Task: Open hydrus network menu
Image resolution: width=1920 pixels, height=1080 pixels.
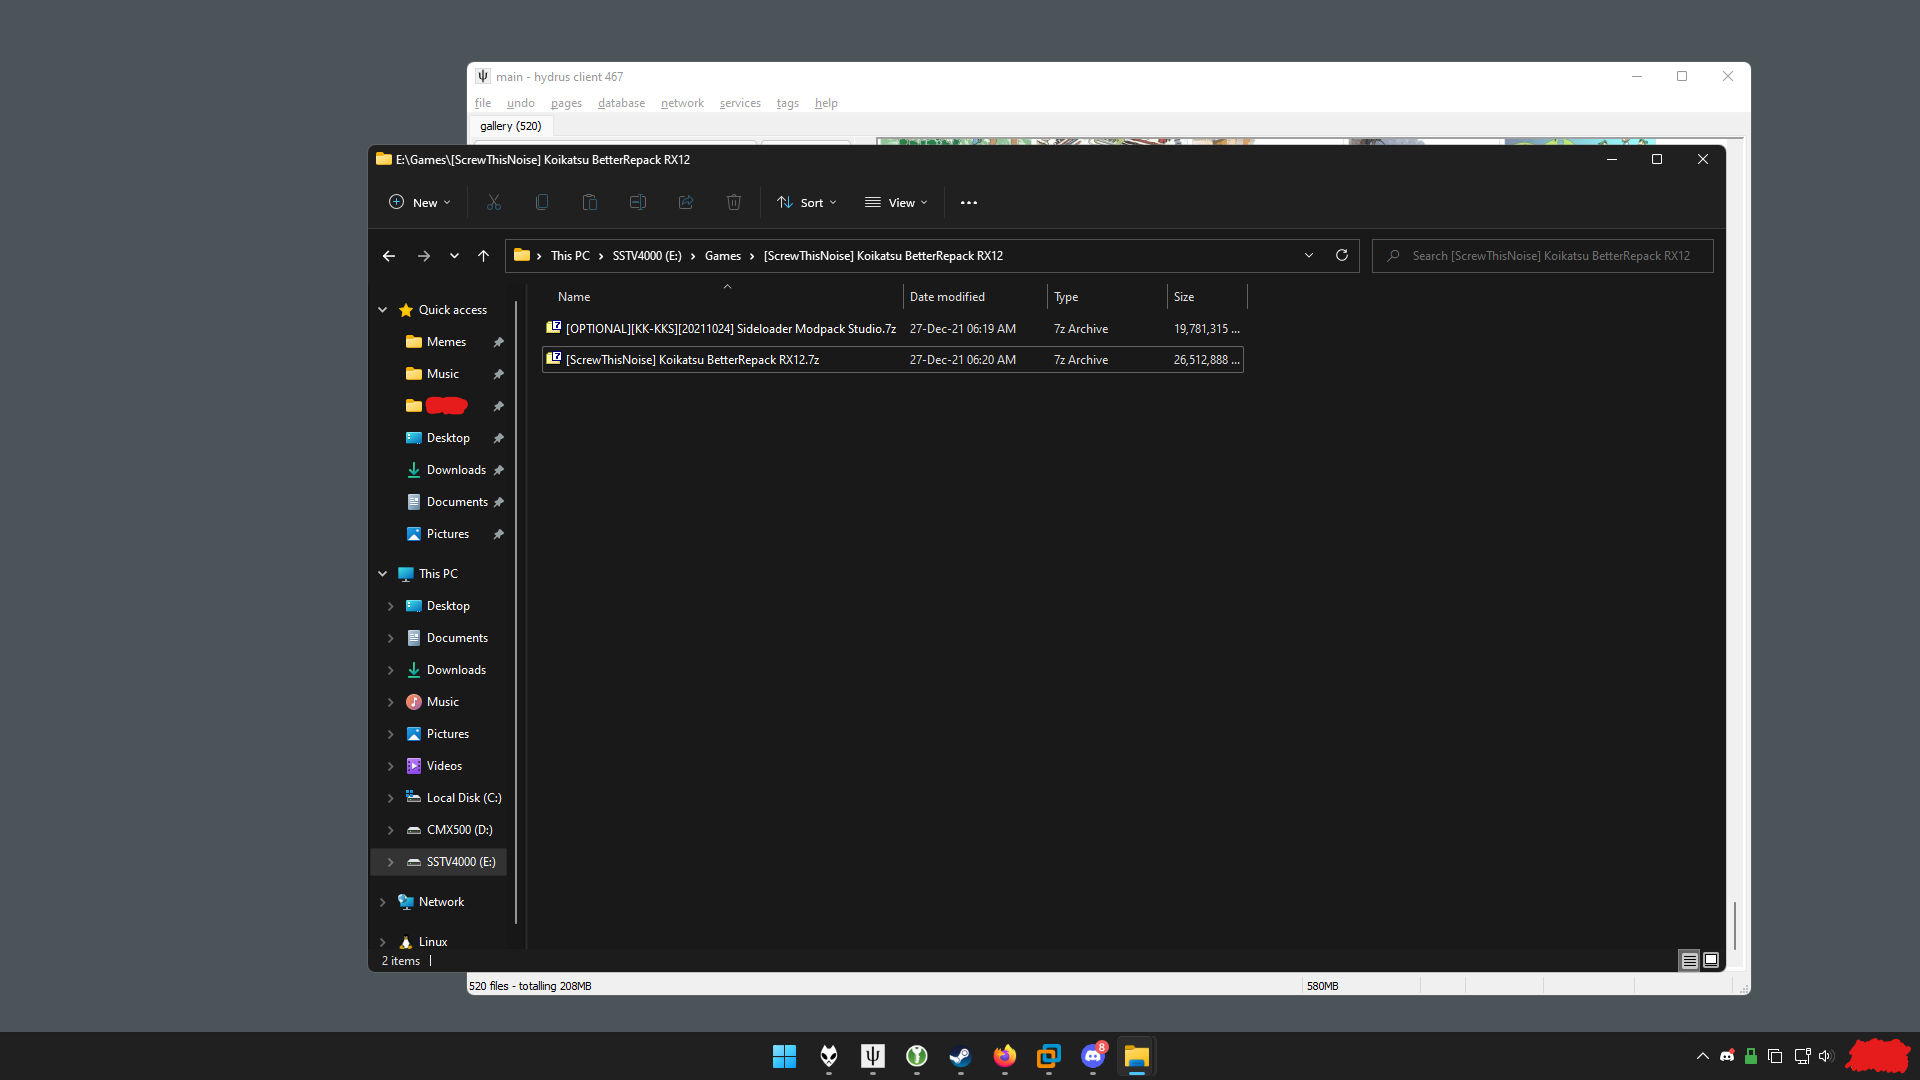Action: coord(682,103)
